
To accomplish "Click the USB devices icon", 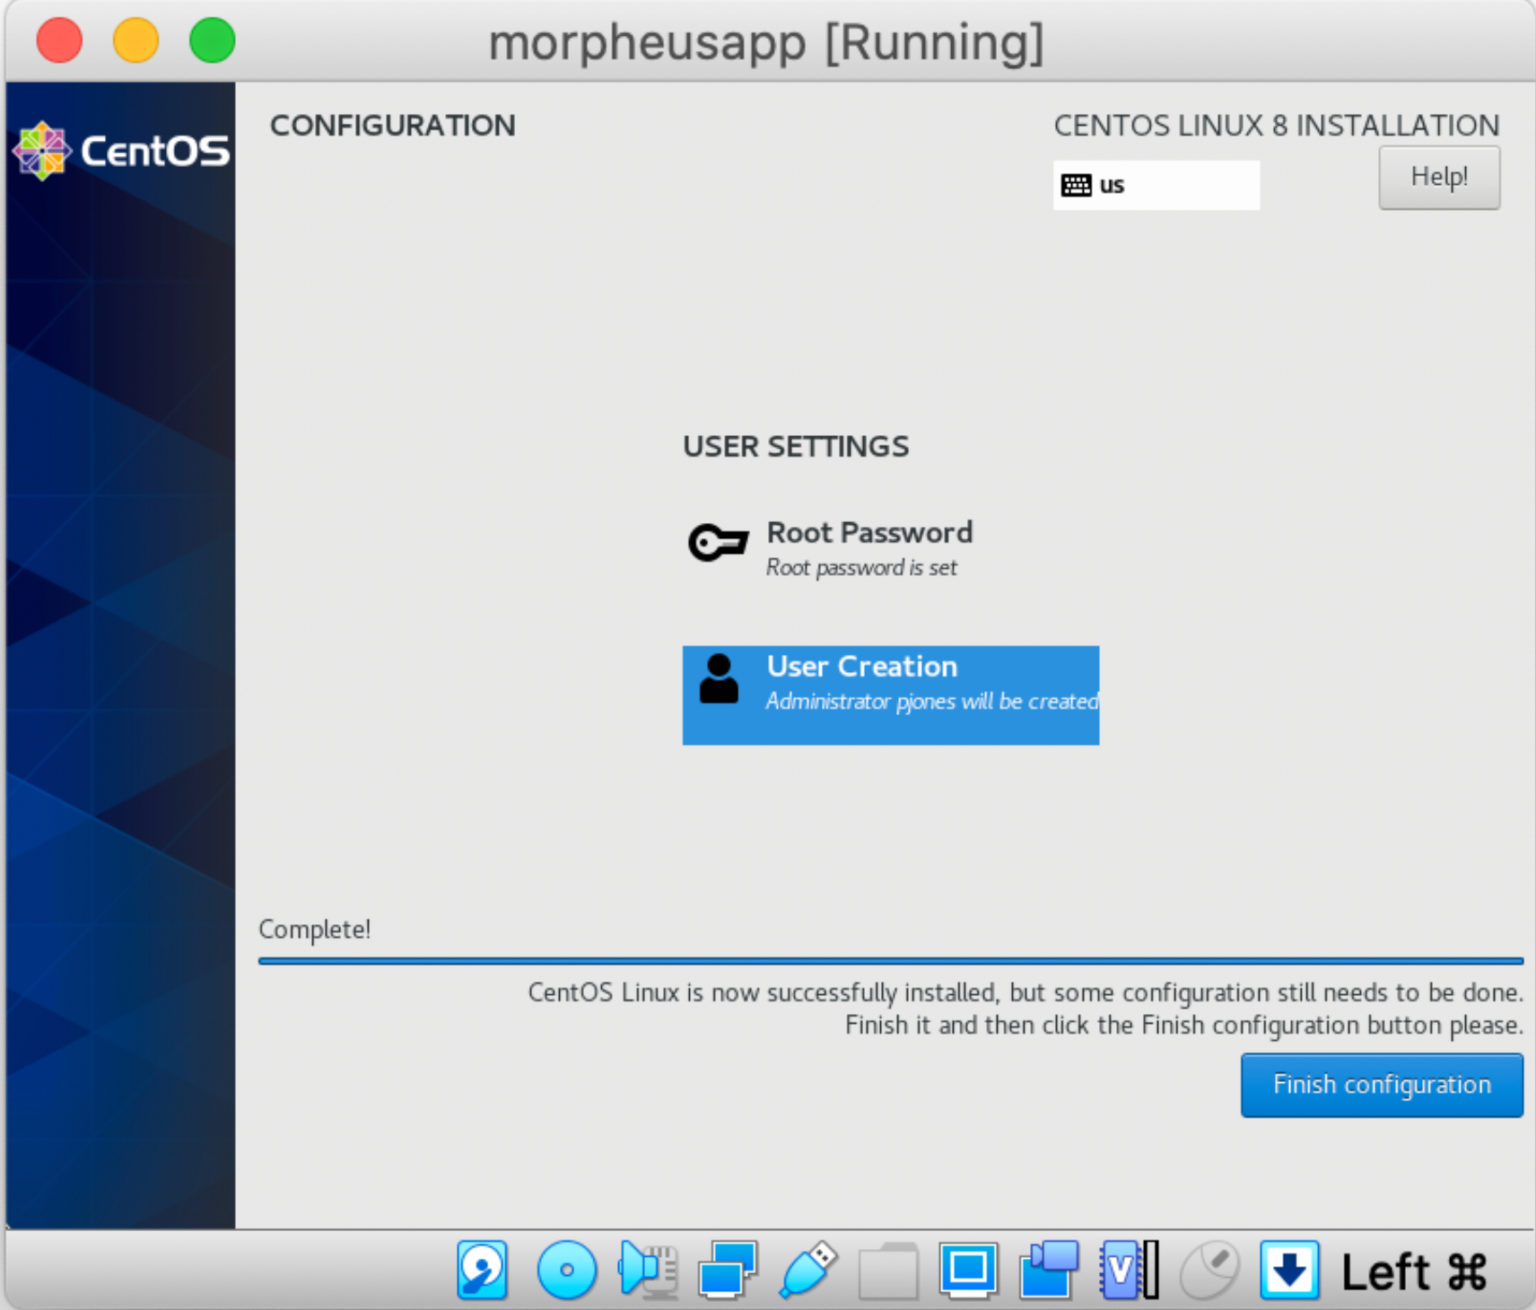I will click(807, 1270).
